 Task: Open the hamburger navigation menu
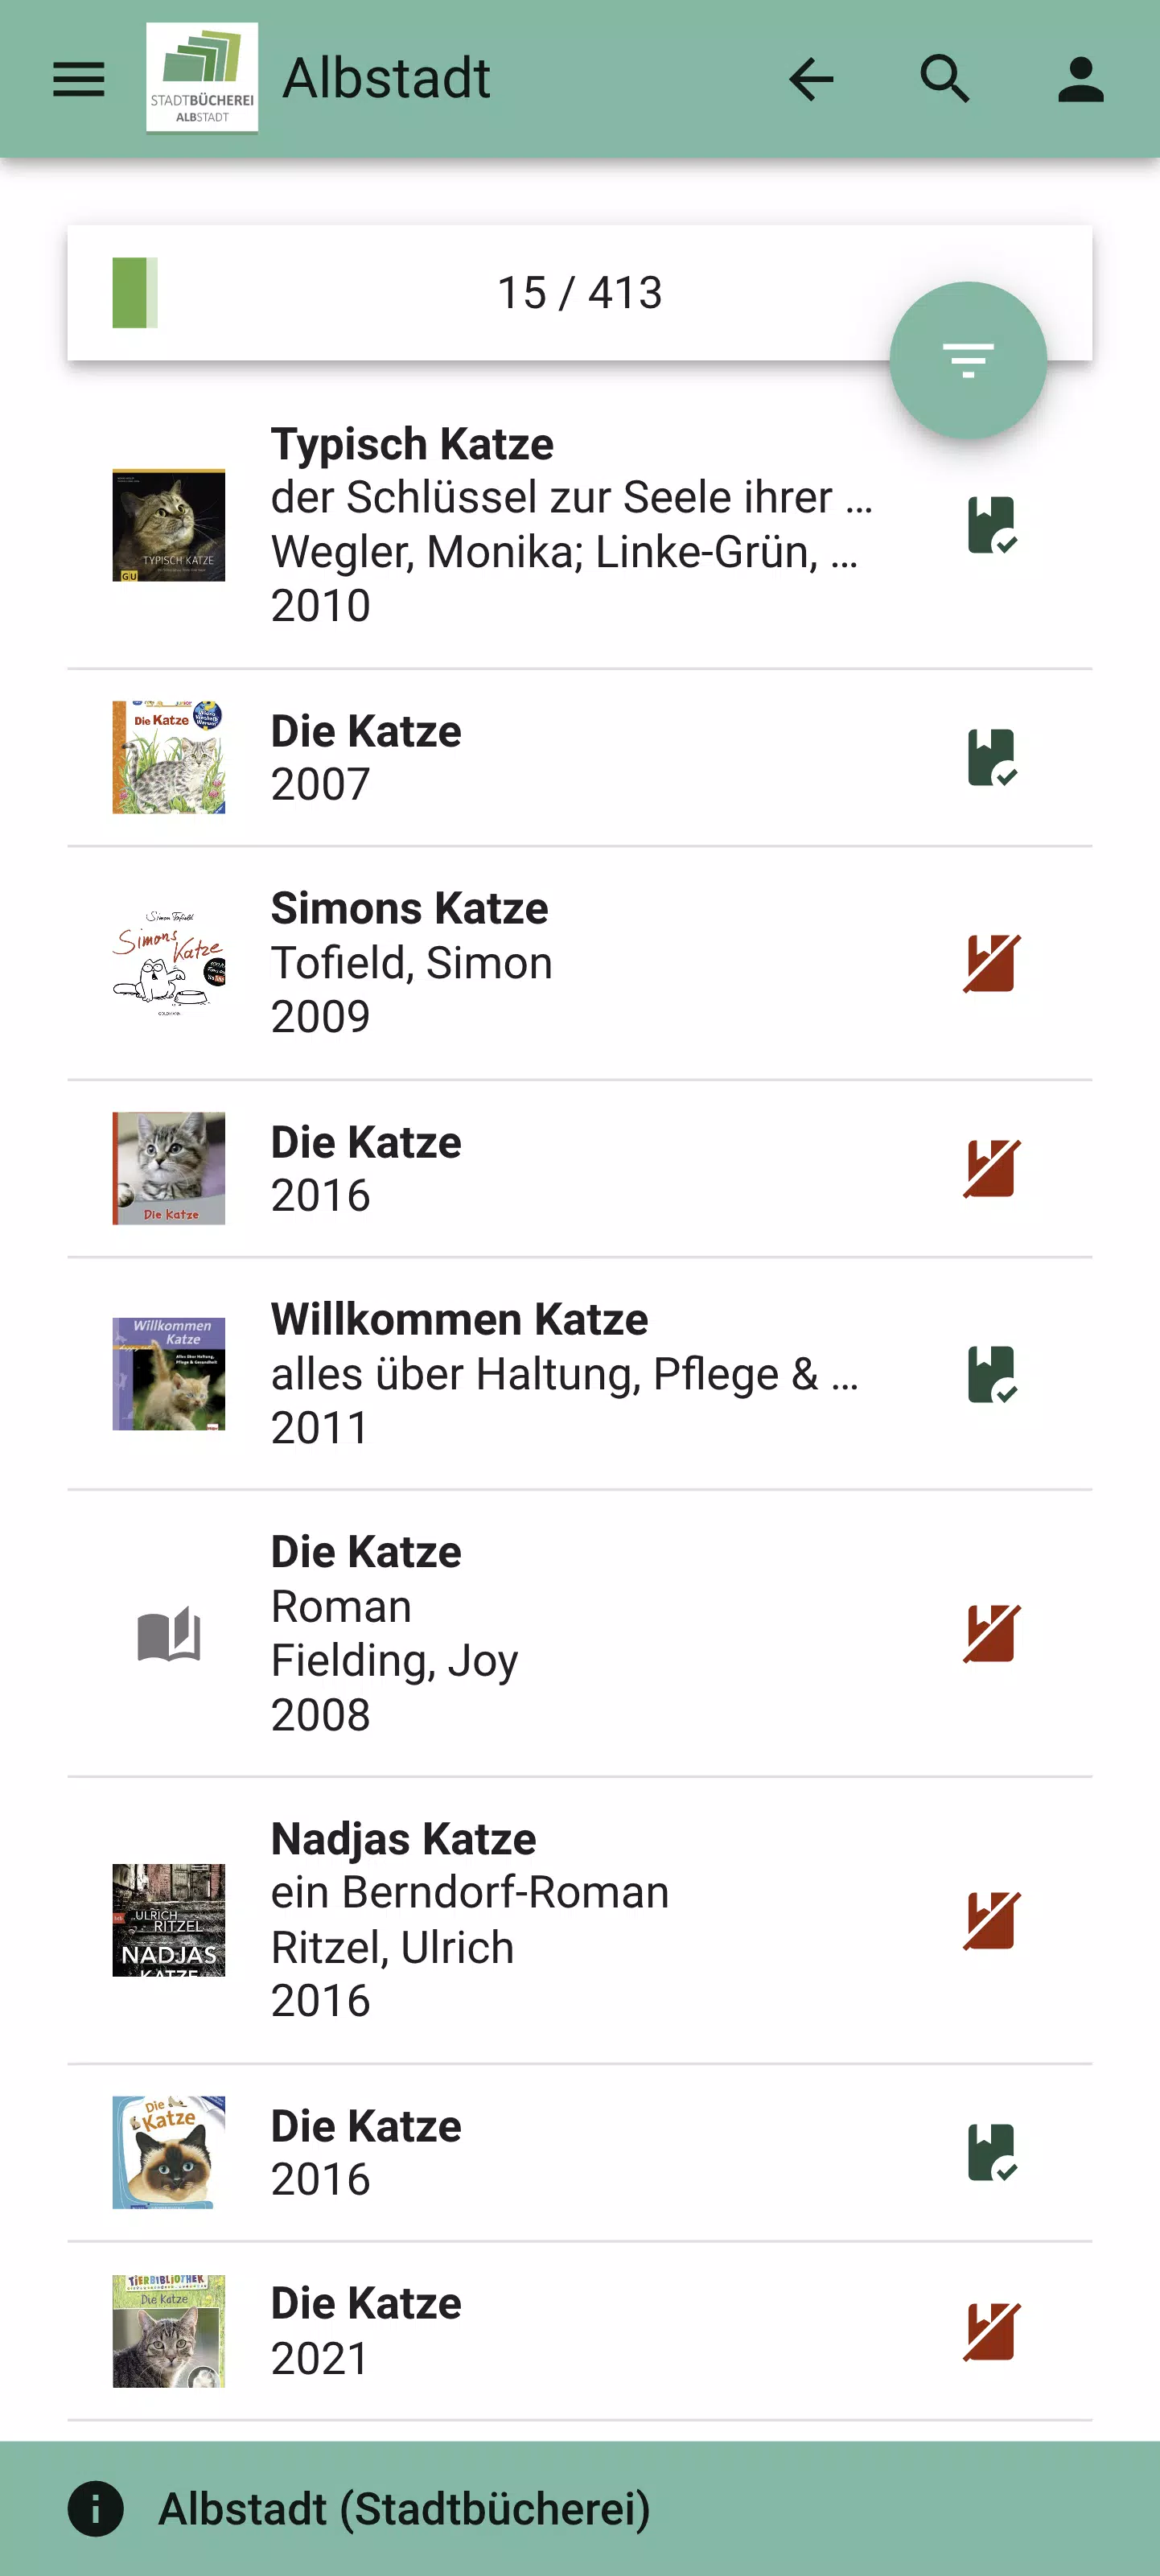tap(79, 79)
